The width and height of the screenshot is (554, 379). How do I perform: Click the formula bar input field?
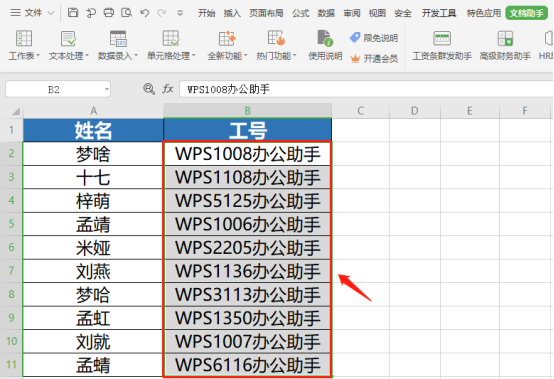click(x=366, y=89)
